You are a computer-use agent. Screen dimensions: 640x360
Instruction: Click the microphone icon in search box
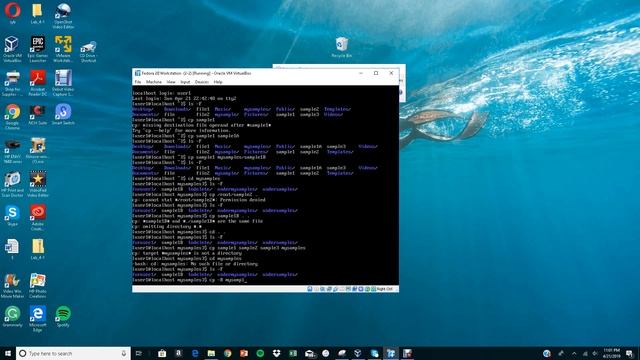coord(124,353)
